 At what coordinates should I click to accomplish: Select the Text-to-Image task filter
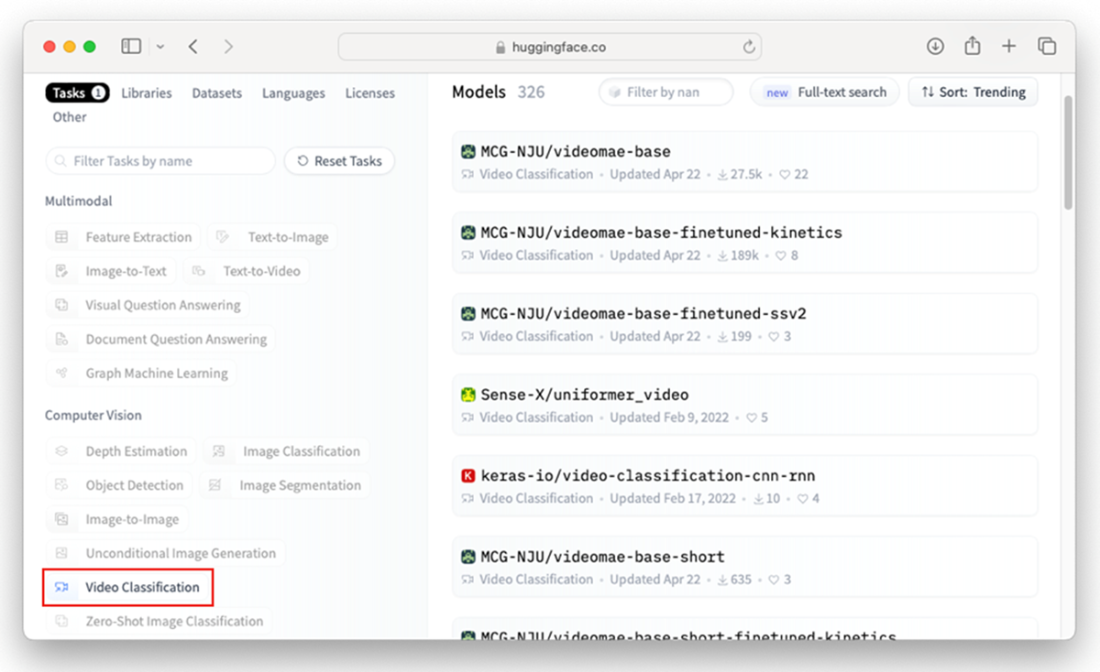tap(272, 237)
